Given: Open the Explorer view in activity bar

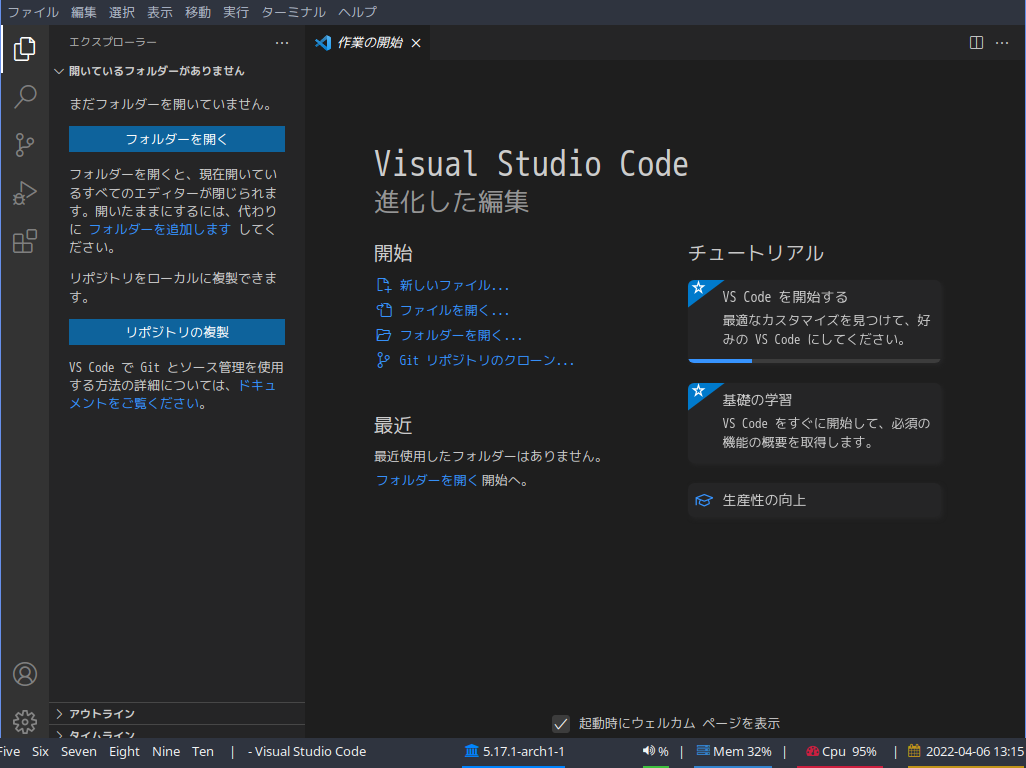Looking at the screenshot, I should point(25,48).
